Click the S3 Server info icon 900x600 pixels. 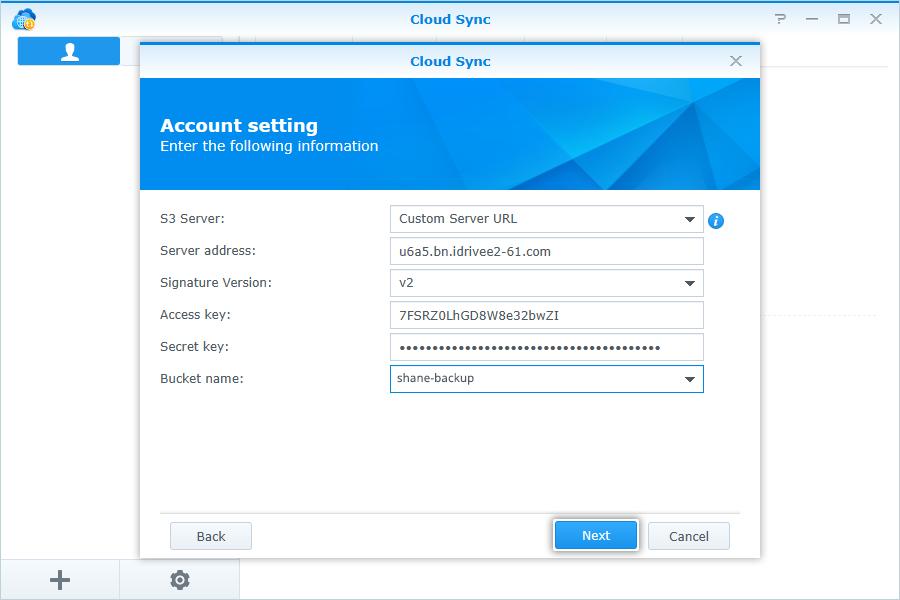[716, 221]
